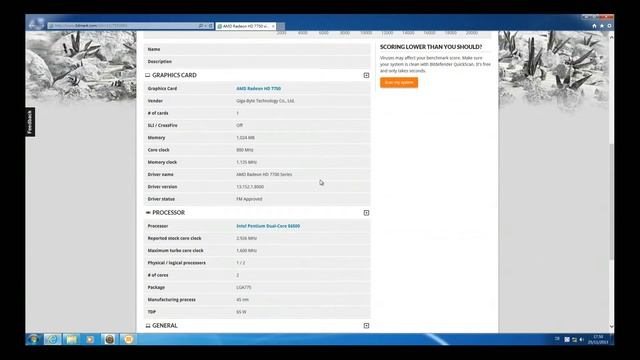The image size is (640, 360).
Task: Click the 1,024 MB memory value
Action: pyautogui.click(x=245, y=138)
